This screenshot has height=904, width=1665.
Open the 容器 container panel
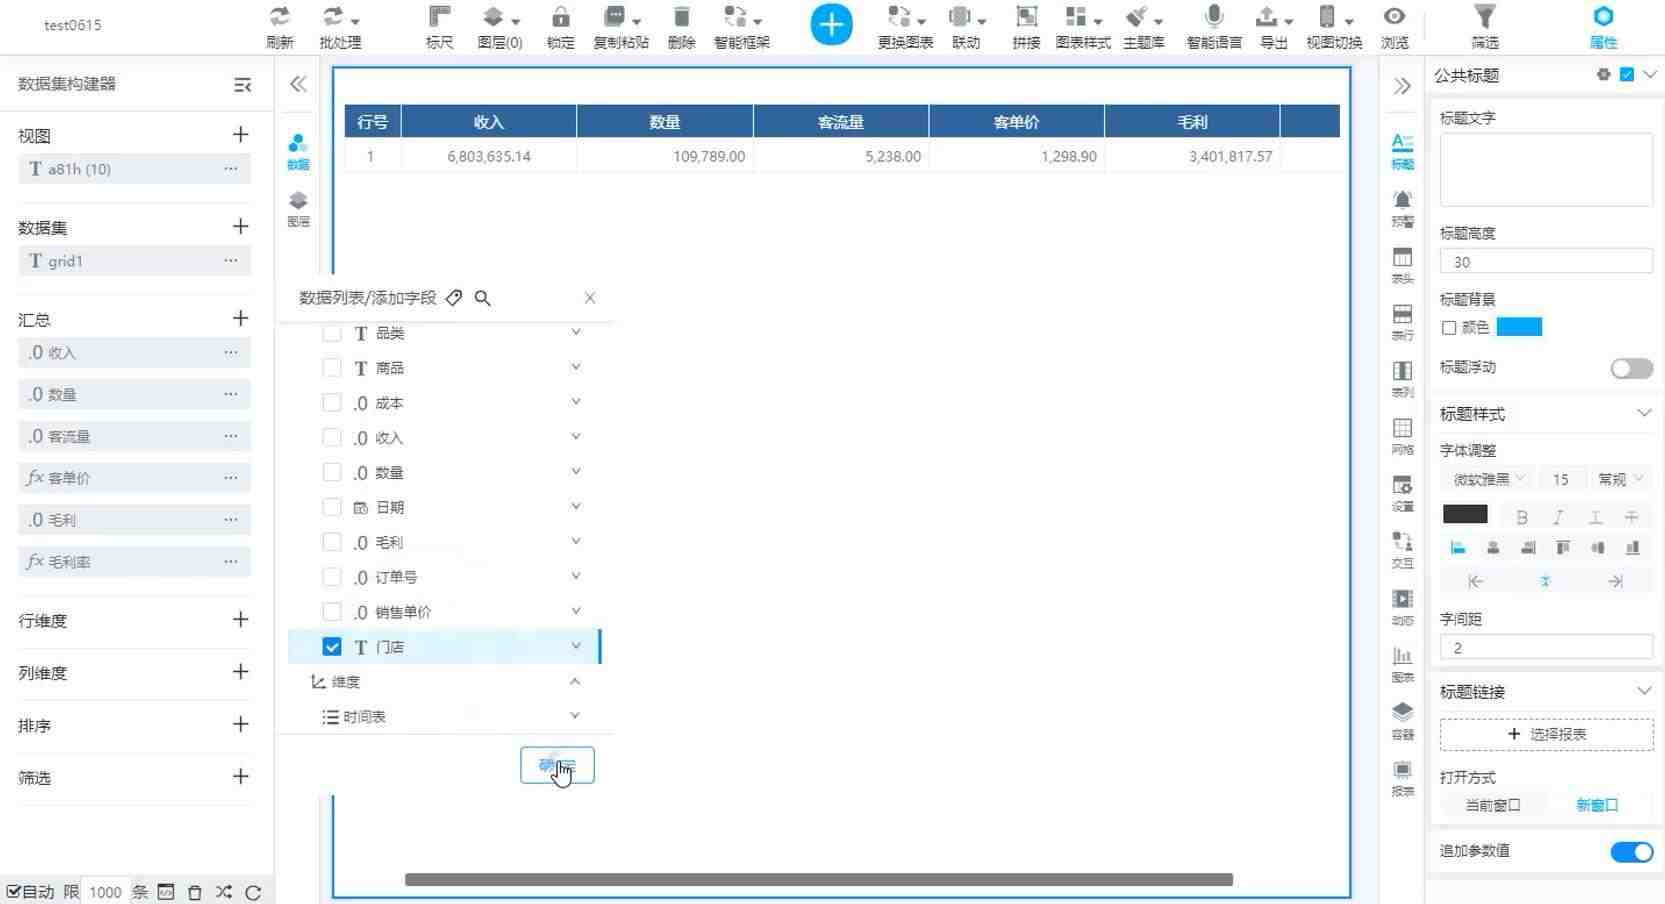(x=1403, y=720)
